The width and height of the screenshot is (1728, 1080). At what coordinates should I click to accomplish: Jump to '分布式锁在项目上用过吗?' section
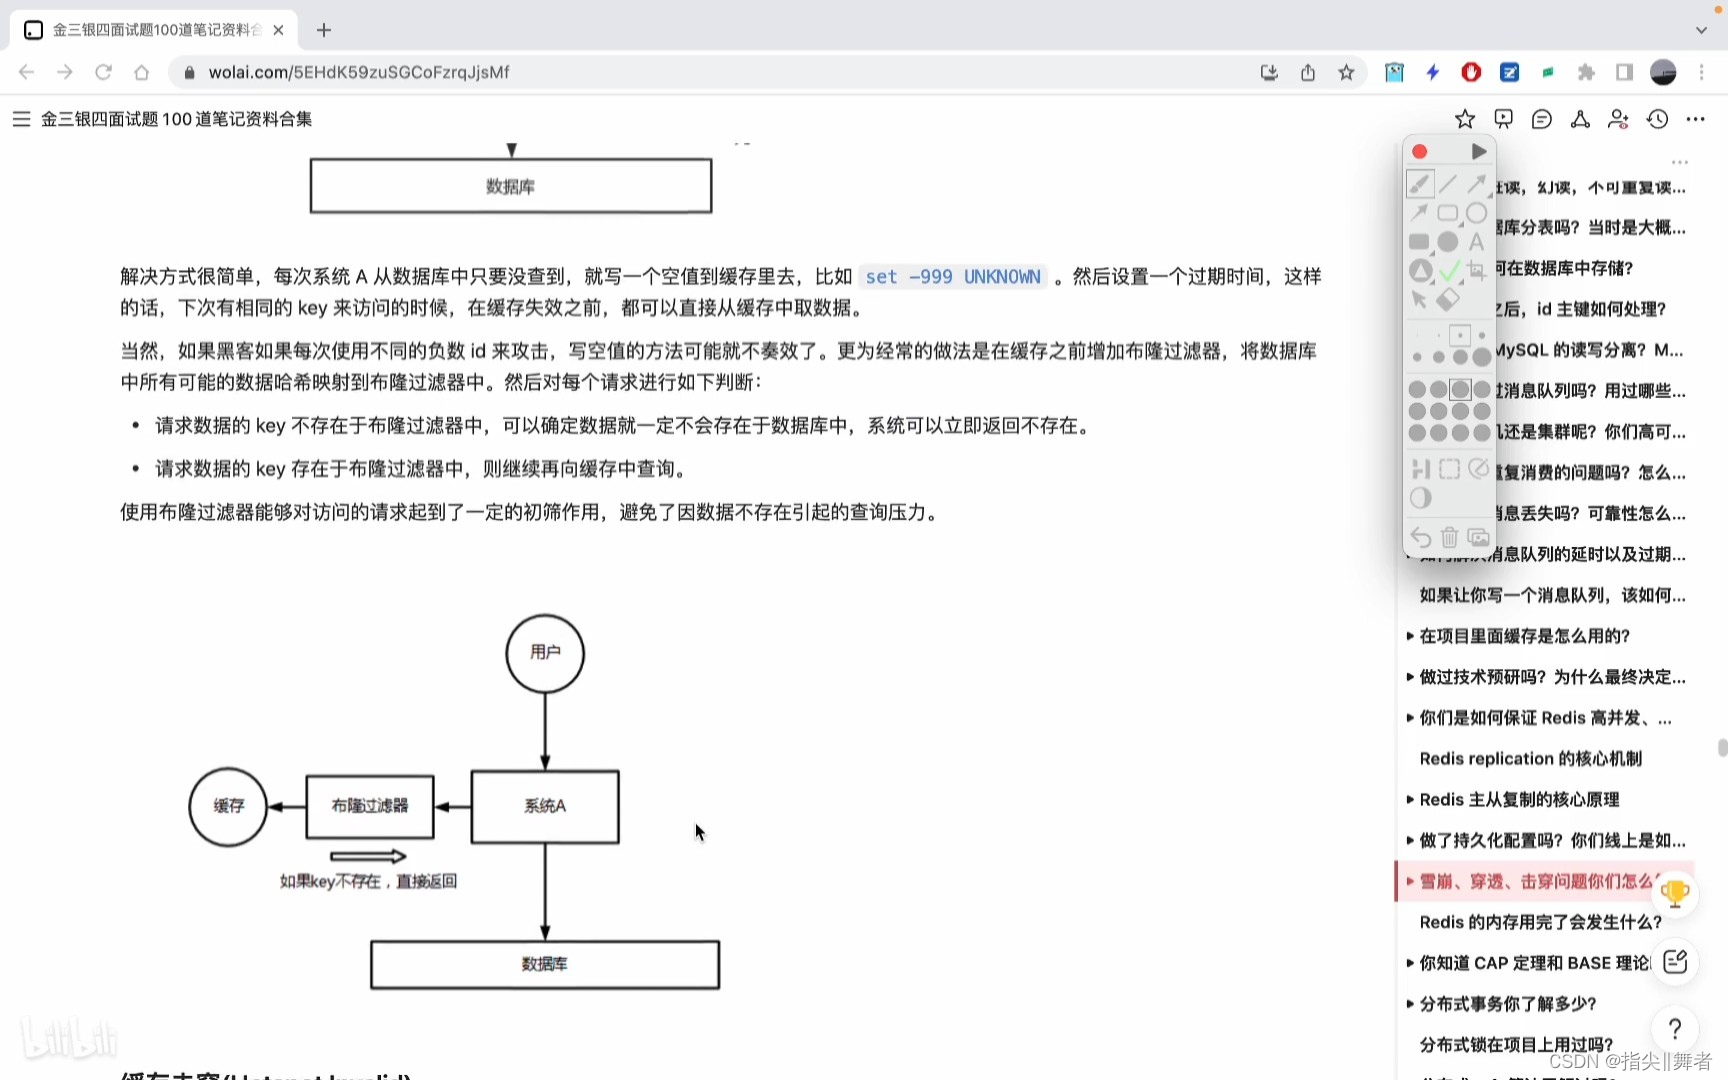click(1516, 1045)
